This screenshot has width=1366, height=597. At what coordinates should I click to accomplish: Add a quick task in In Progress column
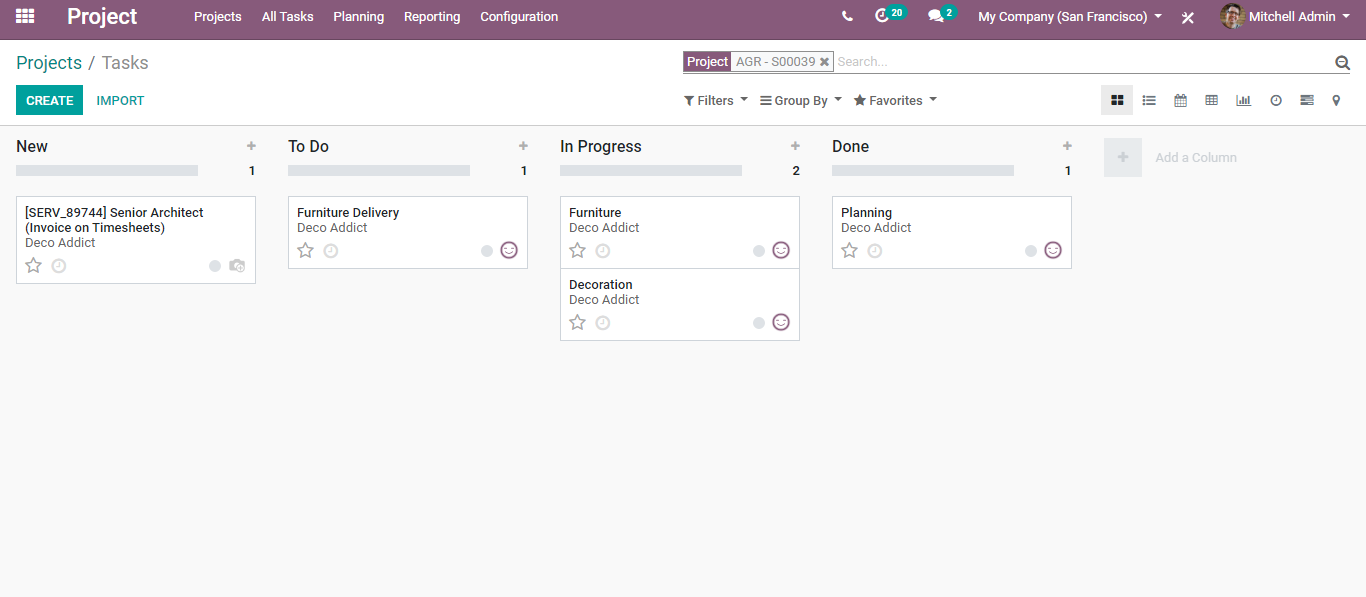tap(795, 146)
